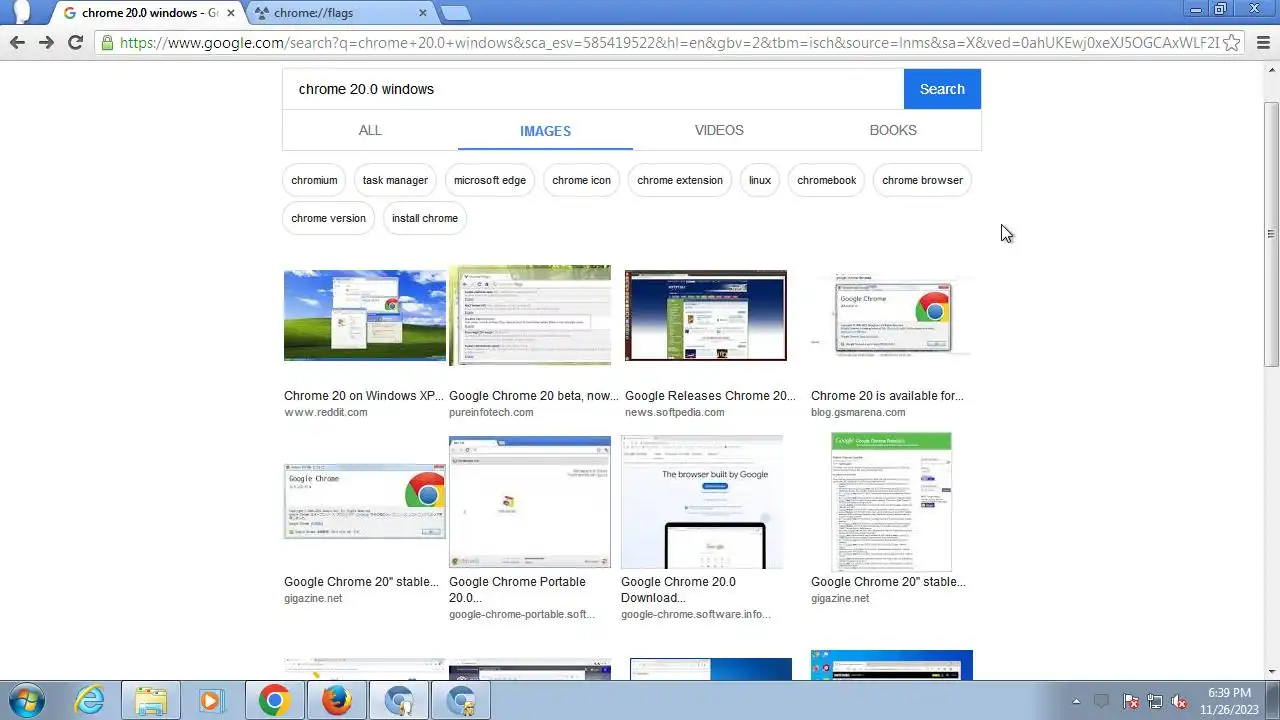Filter by the chrome browser chip
The image size is (1280, 720).
tap(922, 180)
